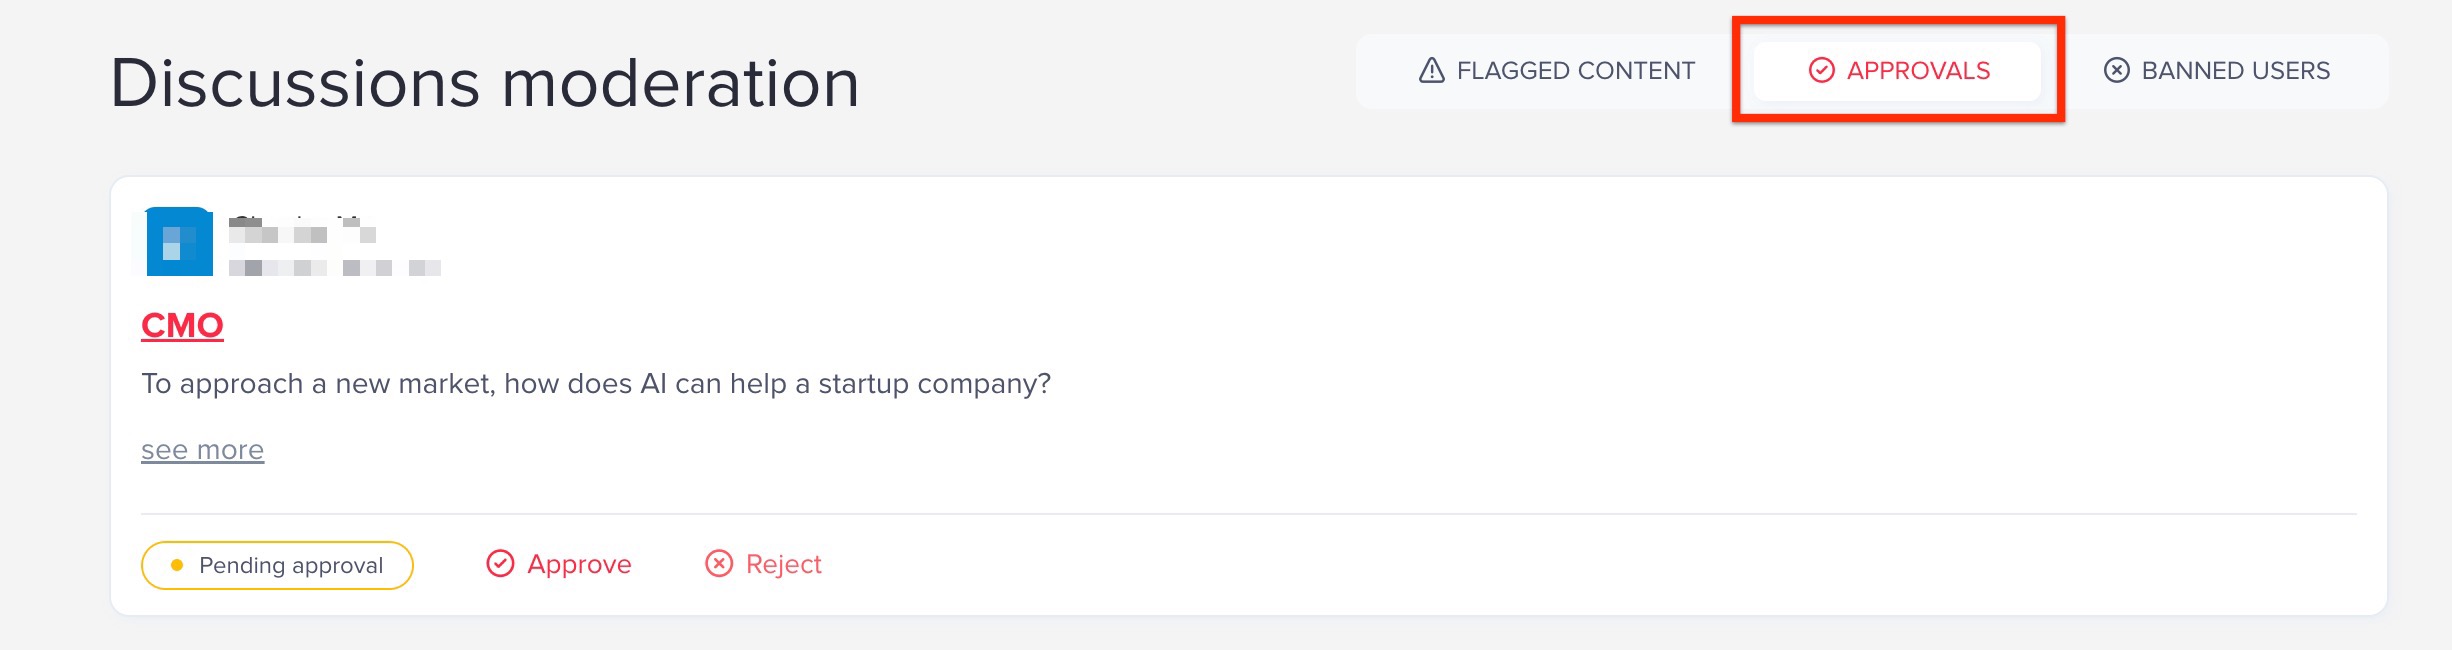The width and height of the screenshot is (2452, 650).
Task: Click the blurred author name on the post
Action: point(302,231)
